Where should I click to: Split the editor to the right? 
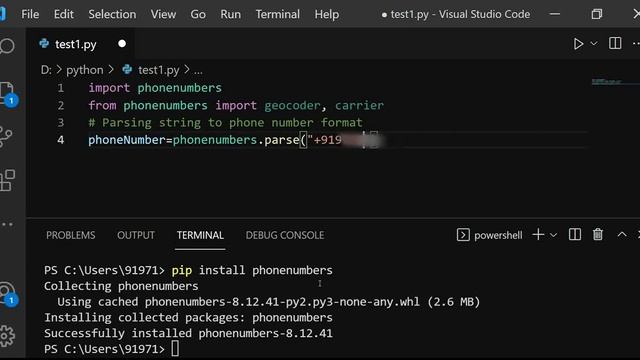(615, 43)
